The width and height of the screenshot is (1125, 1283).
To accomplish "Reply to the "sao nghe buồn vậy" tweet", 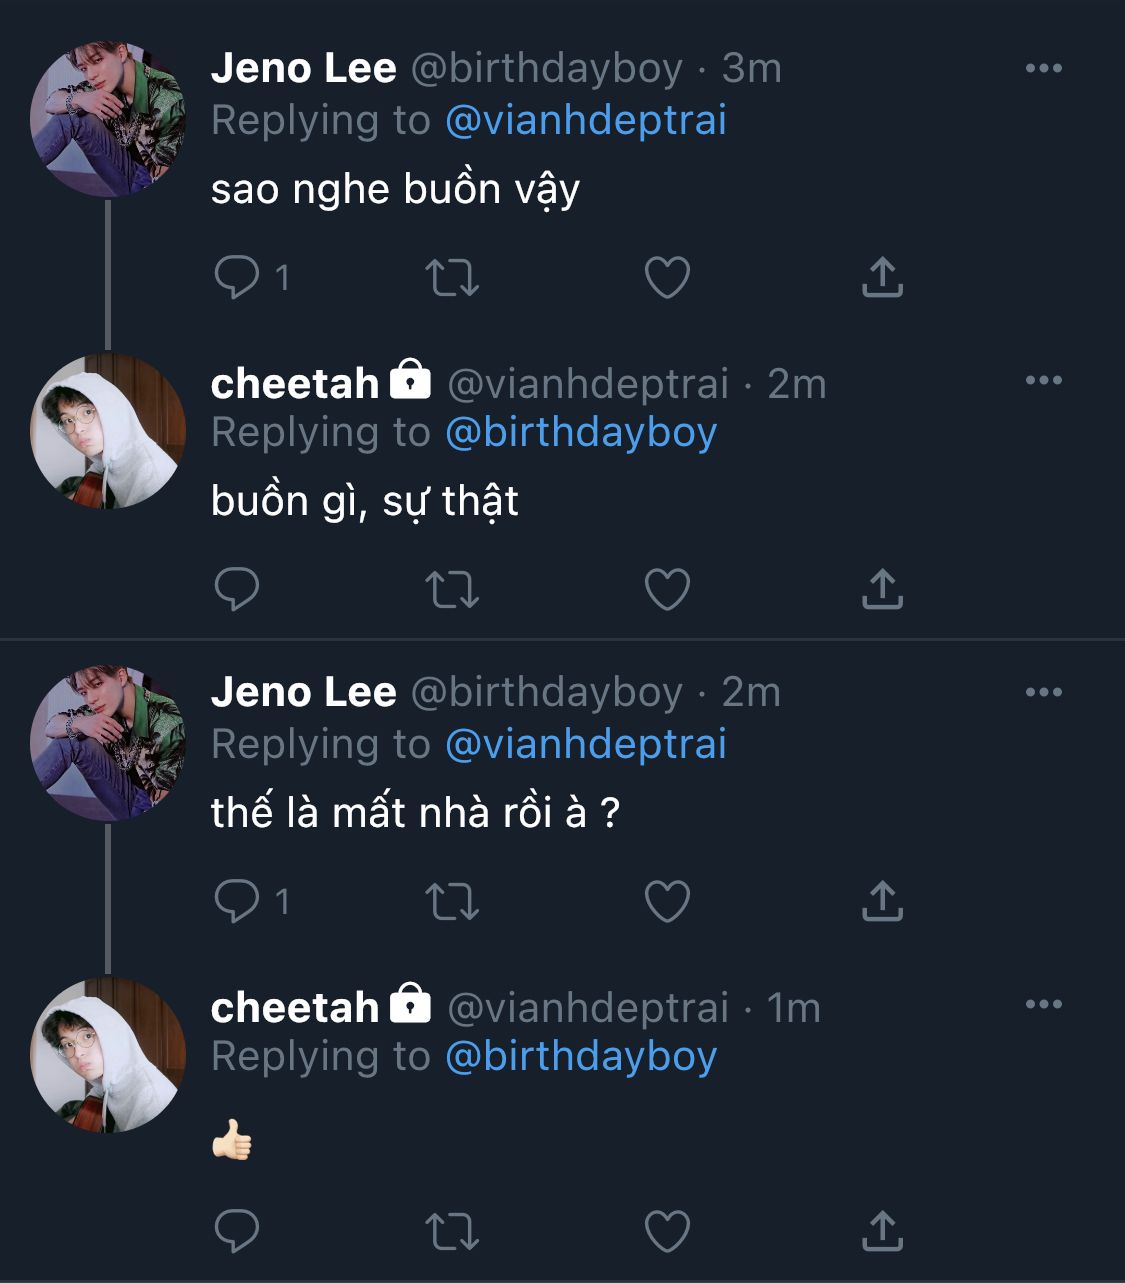I will (x=237, y=277).
